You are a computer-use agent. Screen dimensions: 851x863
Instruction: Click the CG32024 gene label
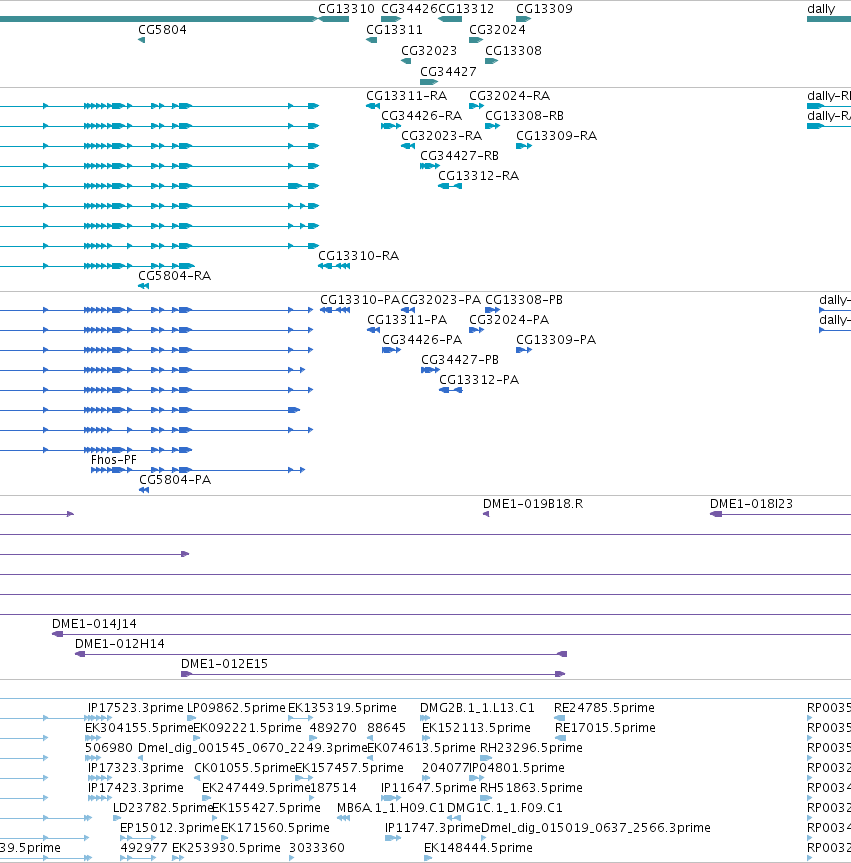[x=497, y=30]
